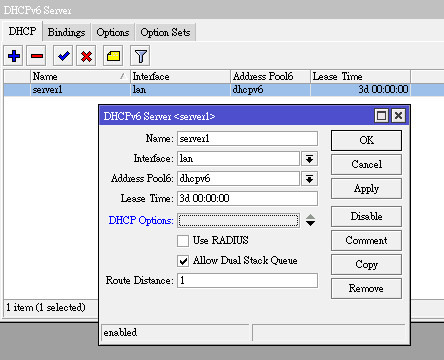Click the Cancel button

pyautogui.click(x=366, y=164)
